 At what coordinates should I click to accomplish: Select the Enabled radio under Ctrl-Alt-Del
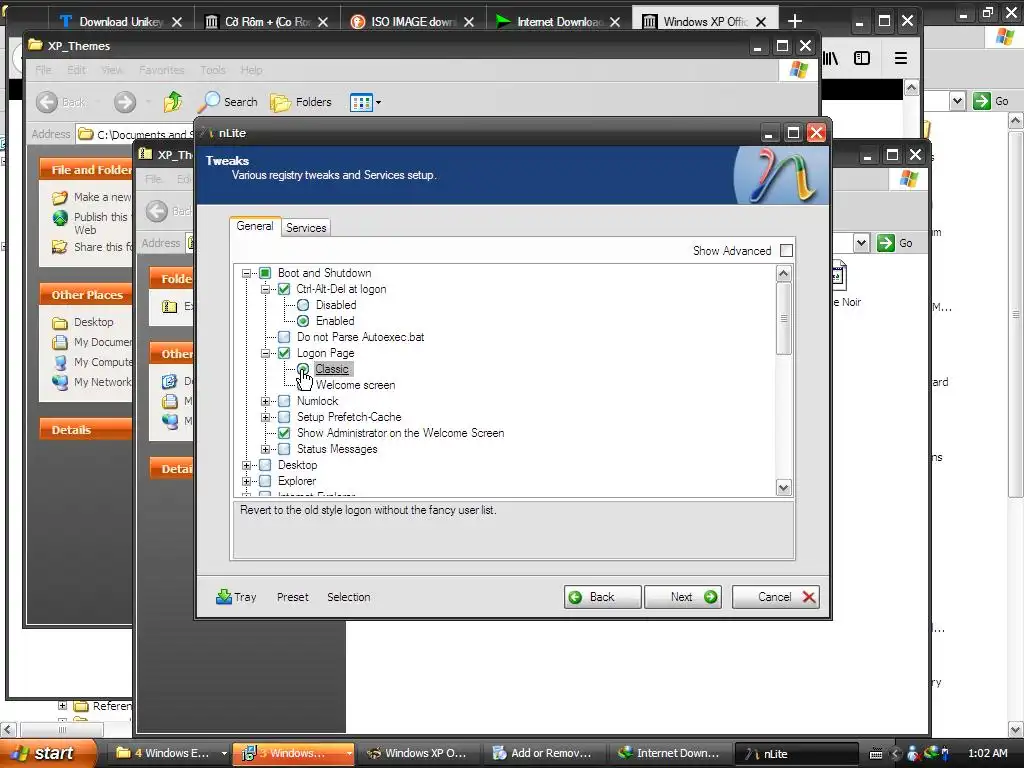coord(303,321)
